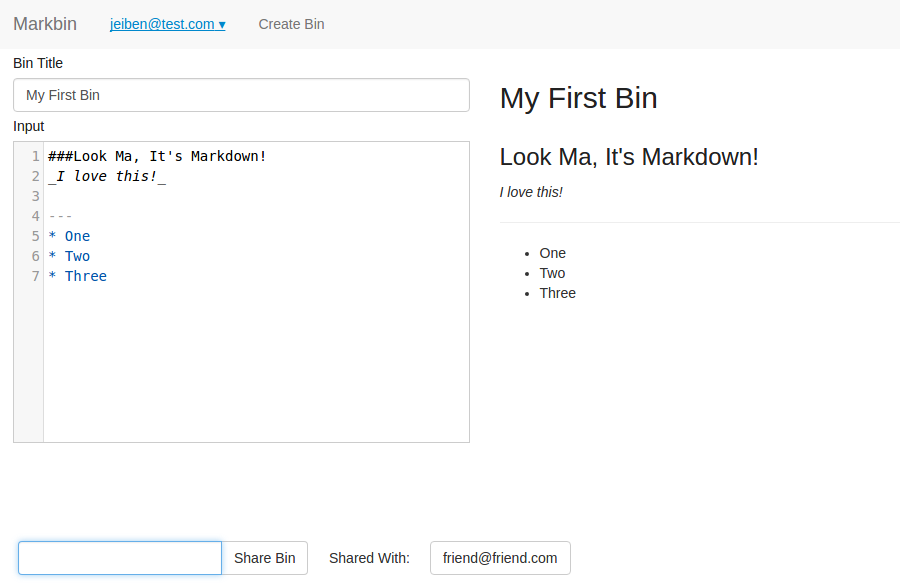The image size is (900, 585).
Task: Click the rendered 'My First Bin' heading
Action: [578, 98]
